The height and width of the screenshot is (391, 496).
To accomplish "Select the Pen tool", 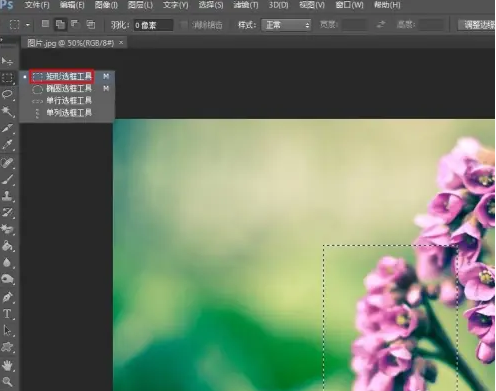I will point(7,297).
